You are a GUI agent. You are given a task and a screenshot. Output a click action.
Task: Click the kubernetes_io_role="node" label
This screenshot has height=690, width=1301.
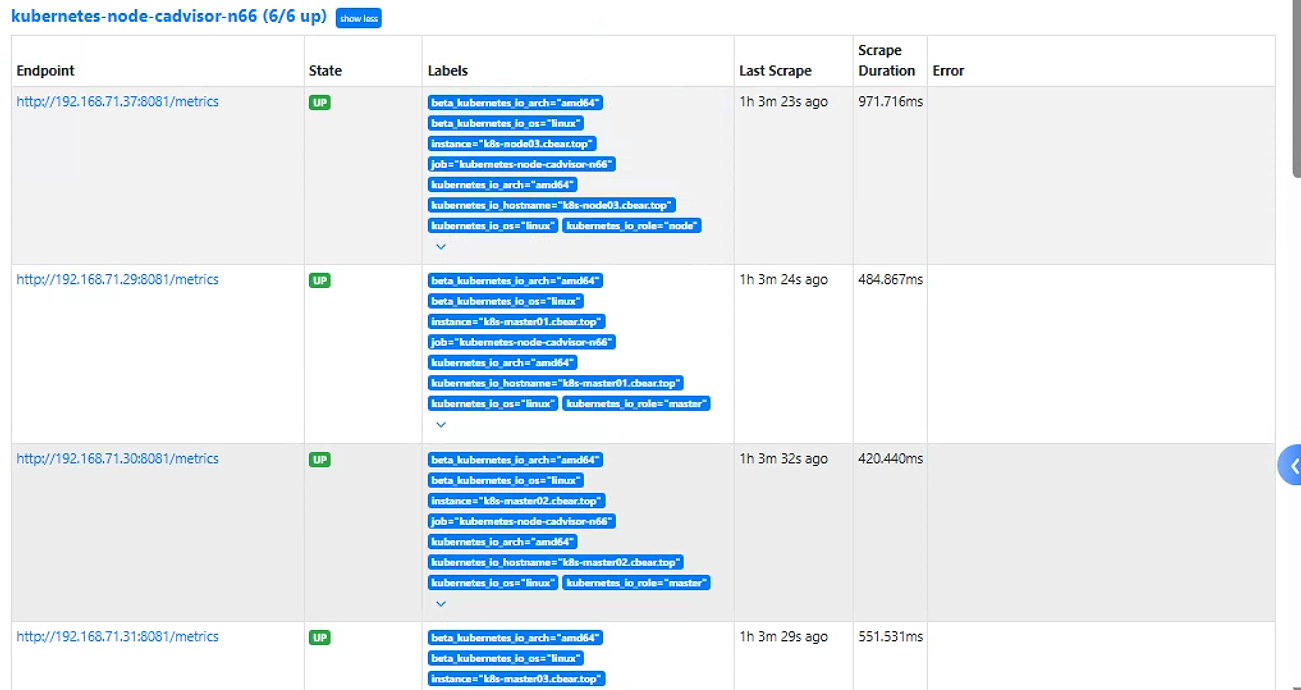pos(632,226)
